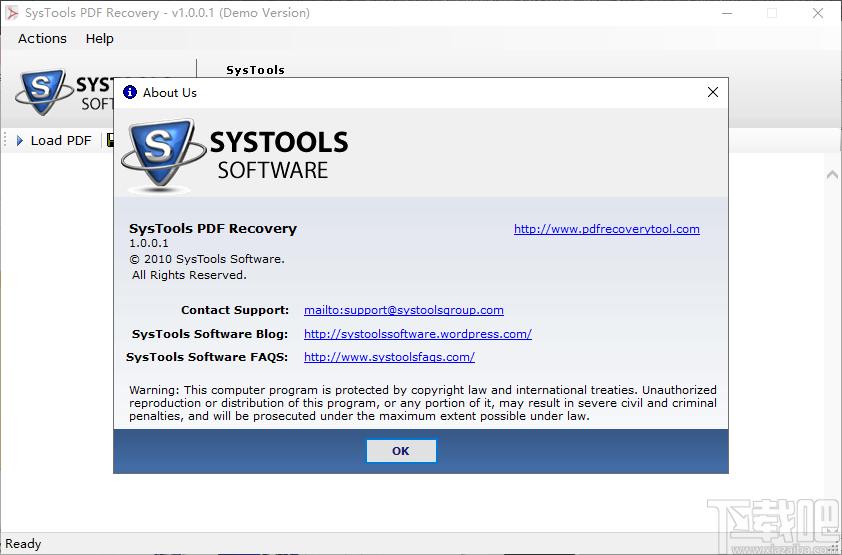The image size is (842, 555).
Task: Click the OK button in About Us dialog
Action: pos(401,451)
